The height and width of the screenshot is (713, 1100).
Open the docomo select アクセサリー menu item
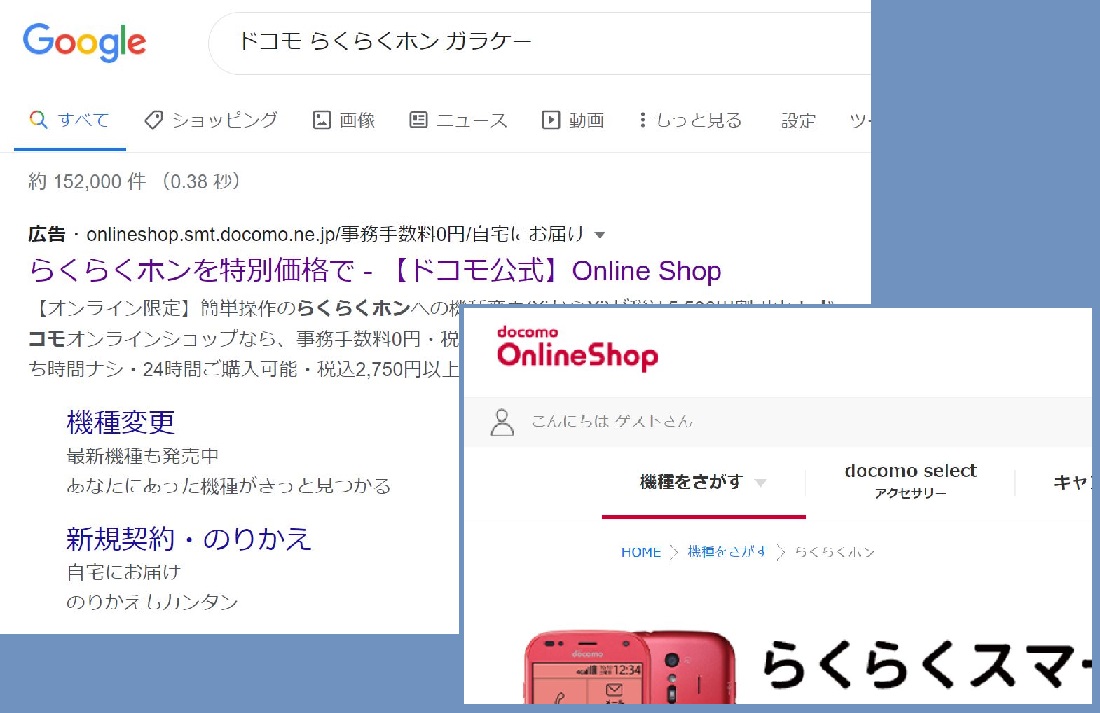[911, 481]
